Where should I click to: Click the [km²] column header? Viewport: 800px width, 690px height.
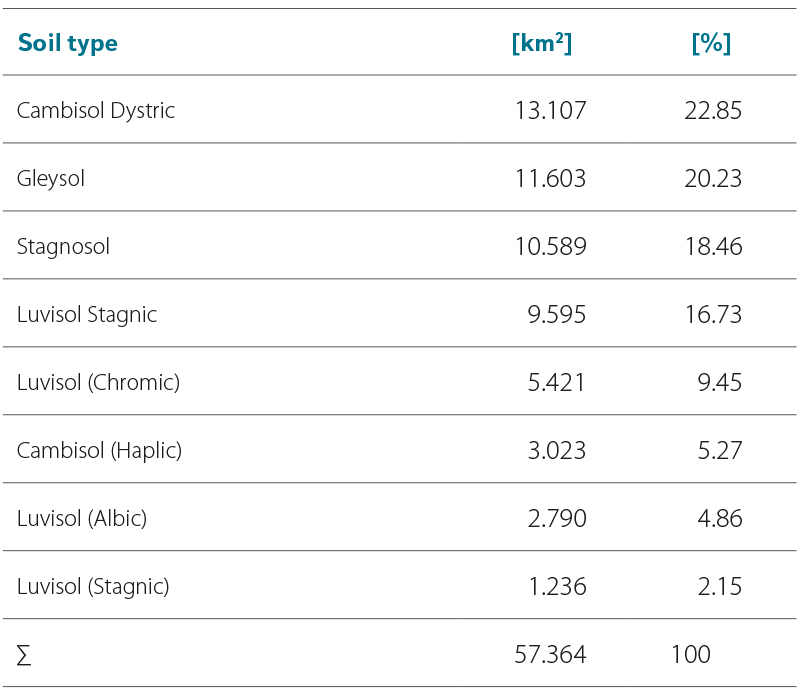point(541,43)
